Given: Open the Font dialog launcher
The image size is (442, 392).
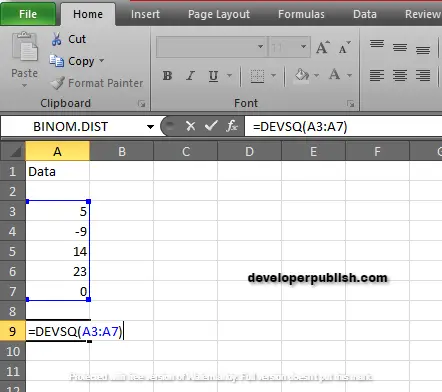Looking at the screenshot, I should pyautogui.click(x=350, y=104).
